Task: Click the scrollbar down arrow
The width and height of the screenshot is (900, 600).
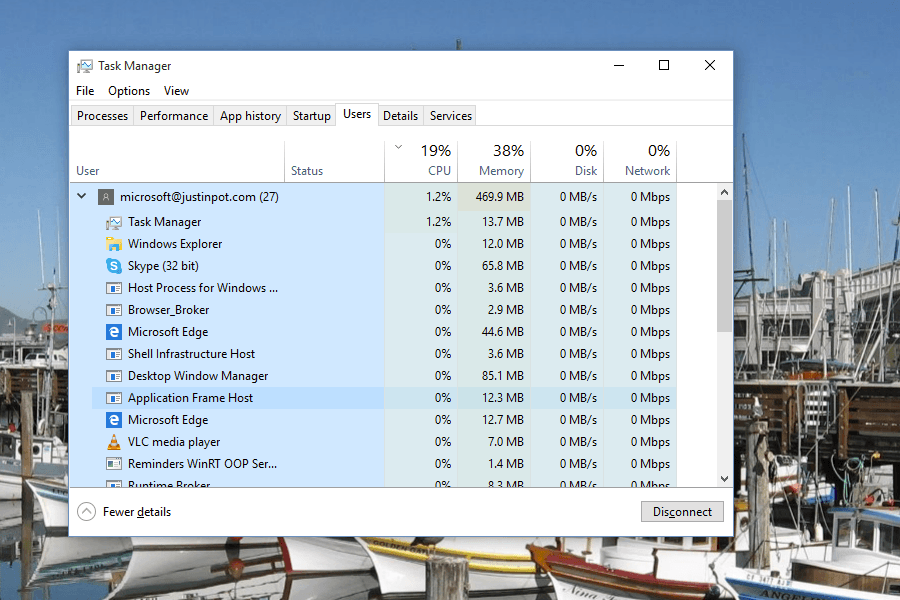Action: (x=724, y=478)
